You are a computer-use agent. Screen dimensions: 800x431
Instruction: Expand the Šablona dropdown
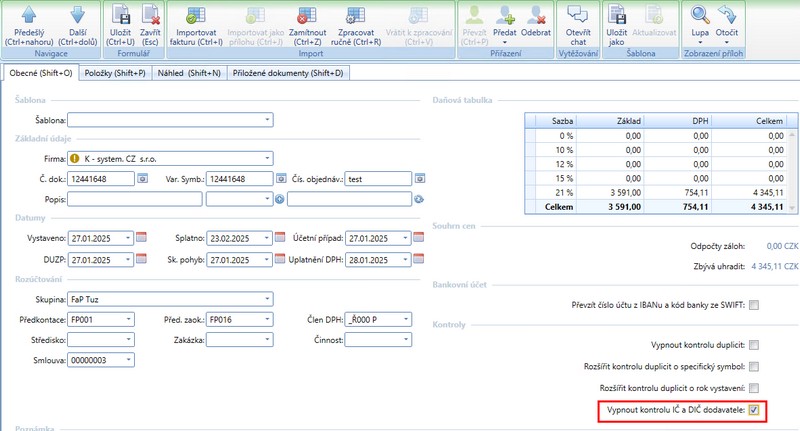click(267, 120)
